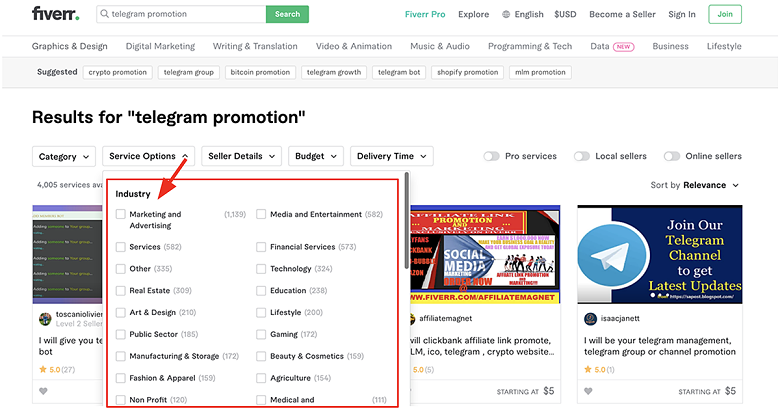This screenshot has width=780, height=410.
Task: Open Digital Marketing category
Action: pyautogui.click(x=160, y=46)
